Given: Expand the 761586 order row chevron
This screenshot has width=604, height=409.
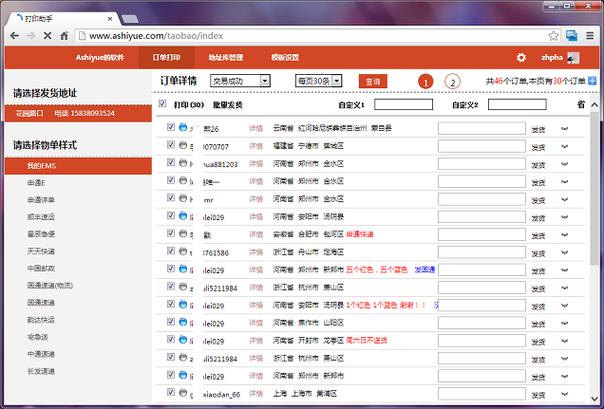Looking at the screenshot, I should pyautogui.click(x=564, y=253).
